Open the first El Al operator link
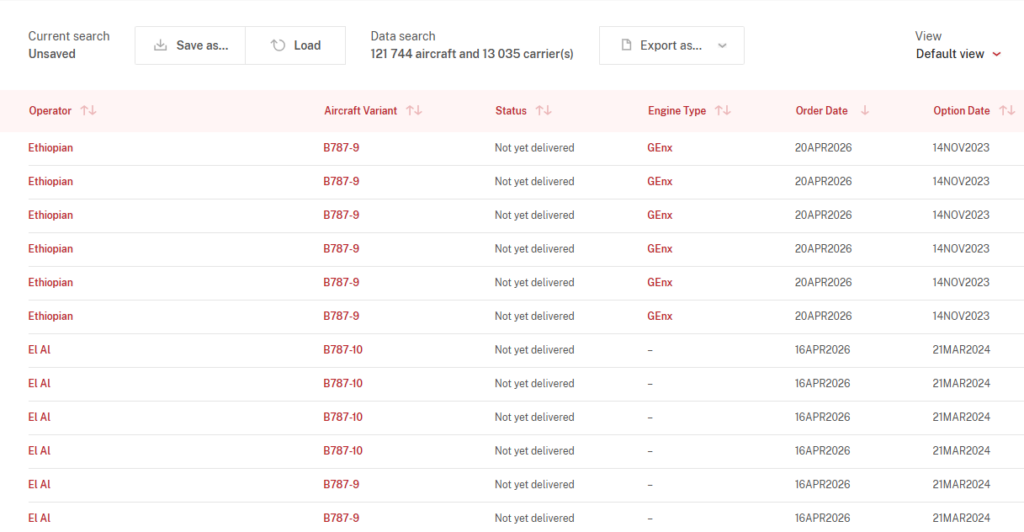 (x=39, y=349)
